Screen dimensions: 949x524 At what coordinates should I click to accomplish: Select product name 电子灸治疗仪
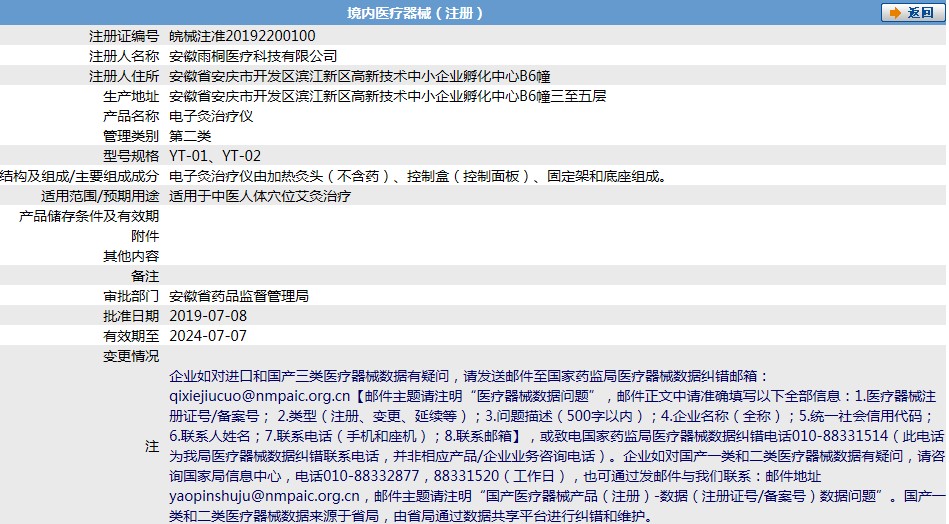pos(211,116)
